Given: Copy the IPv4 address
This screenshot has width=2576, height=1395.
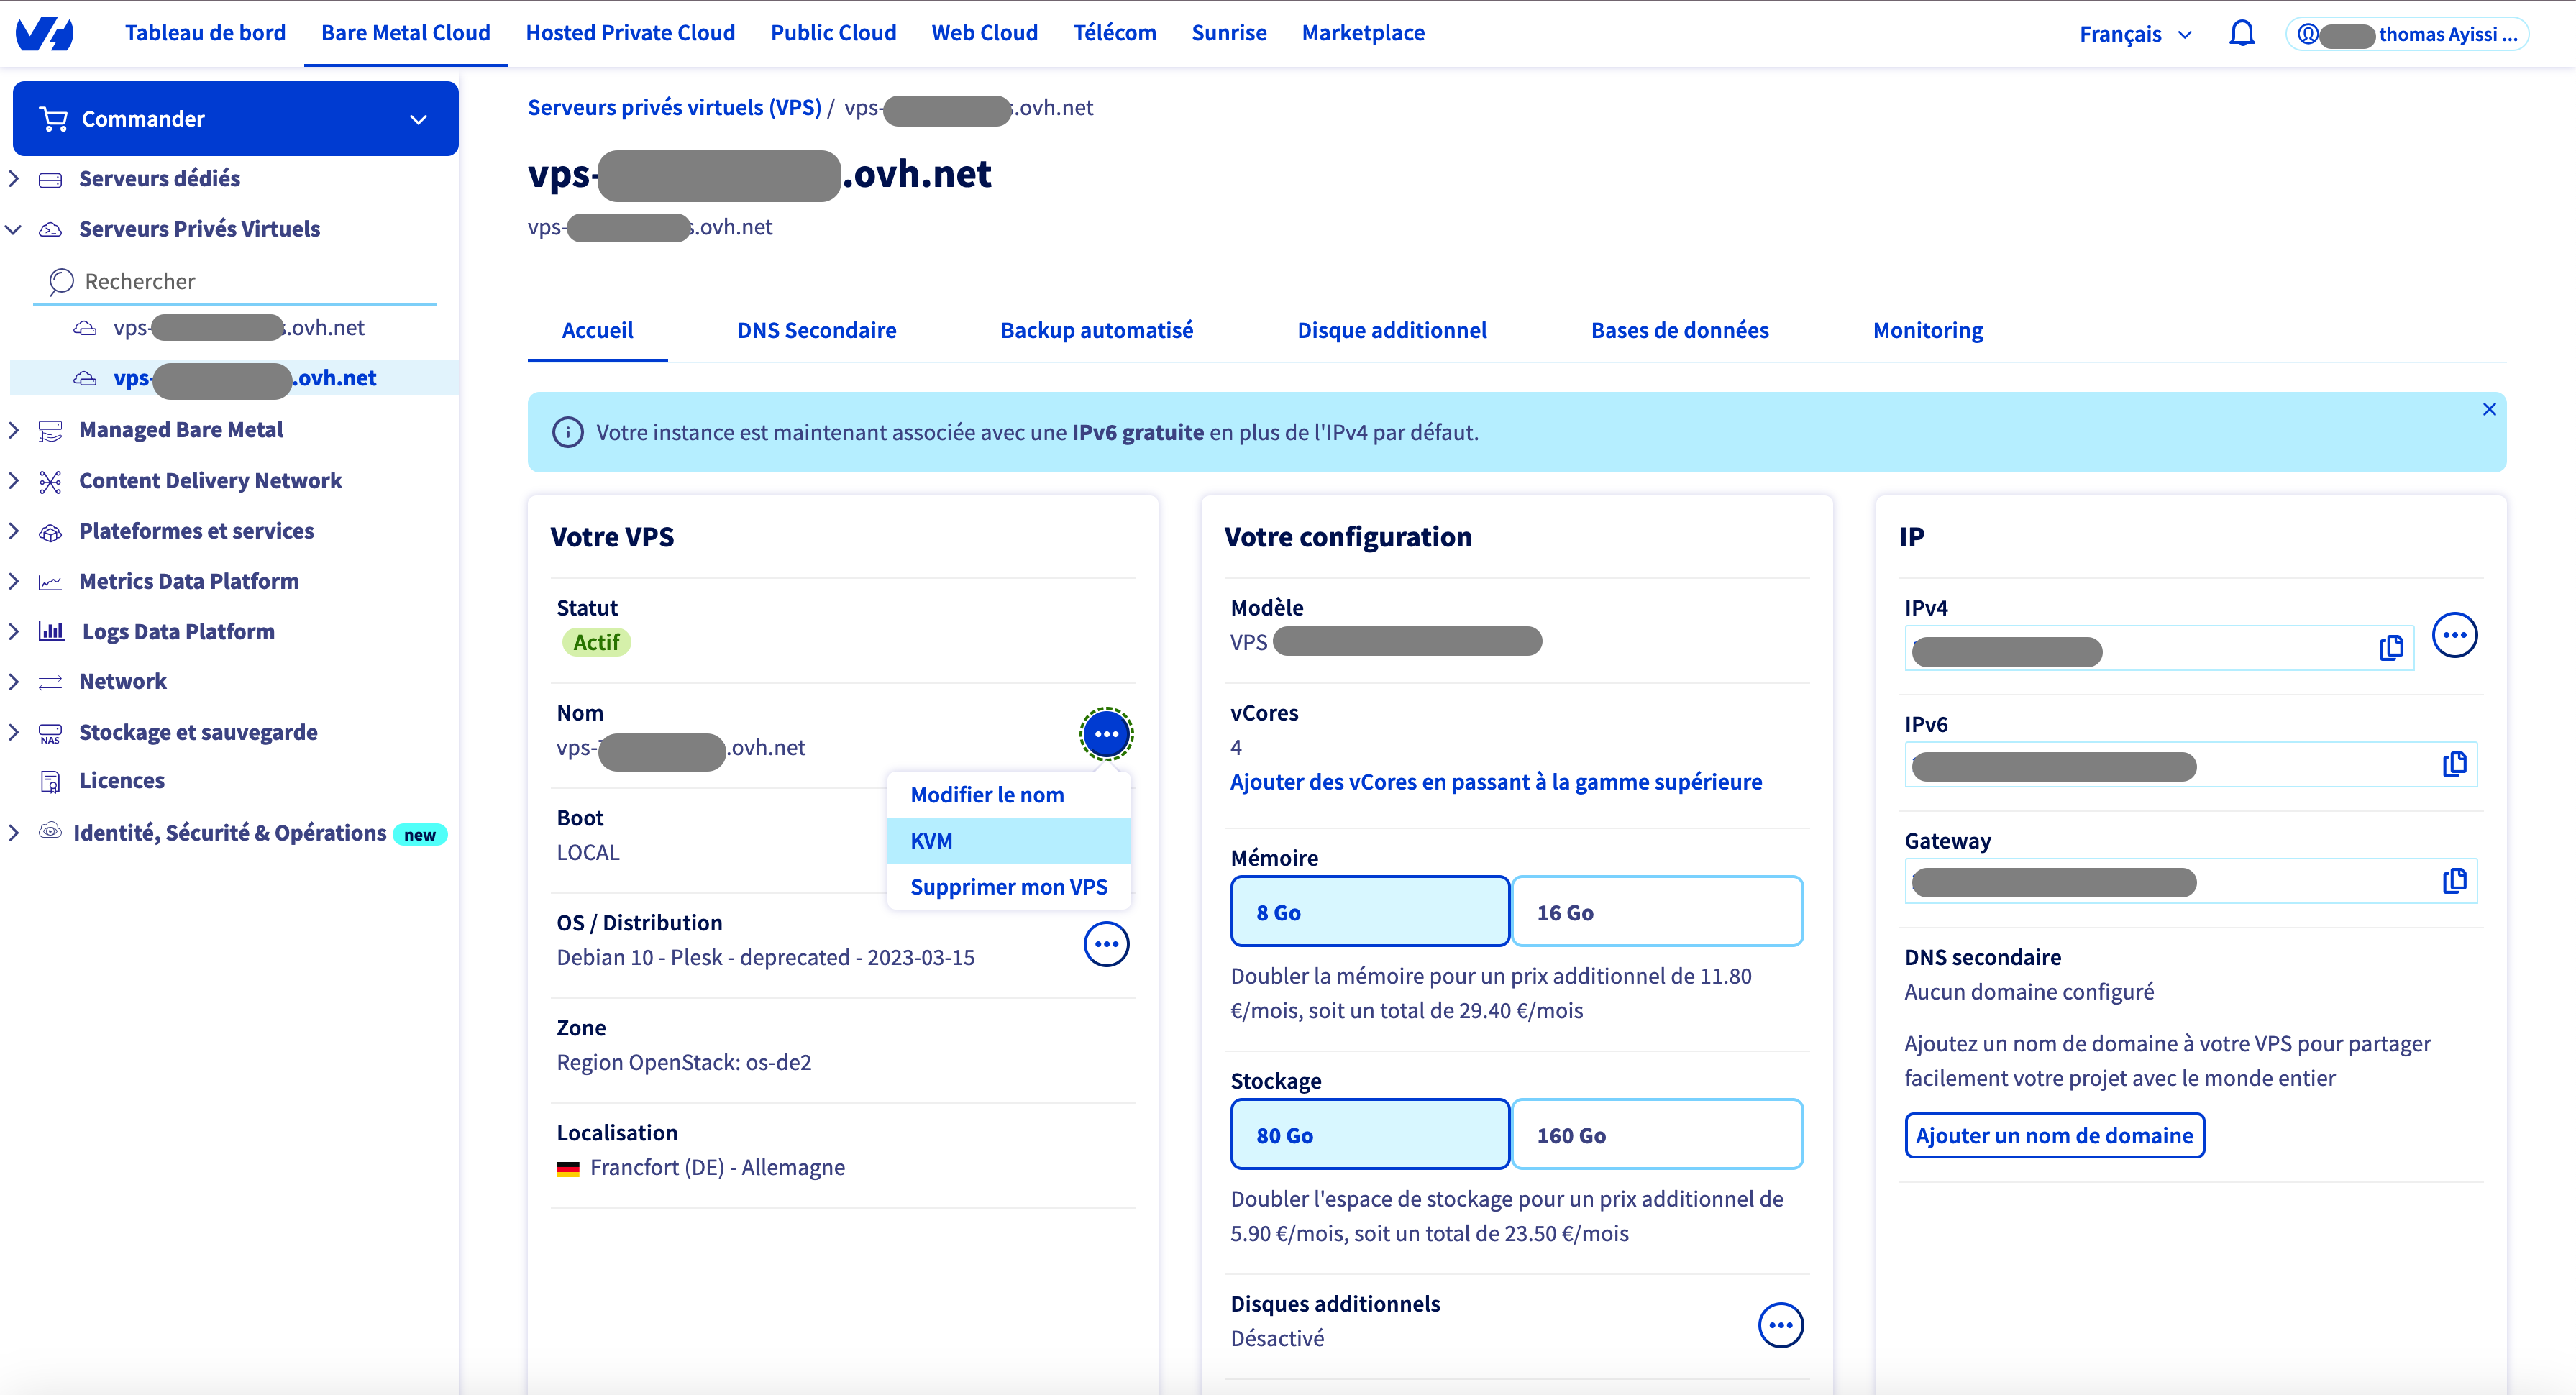Looking at the screenshot, I should click(2391, 648).
